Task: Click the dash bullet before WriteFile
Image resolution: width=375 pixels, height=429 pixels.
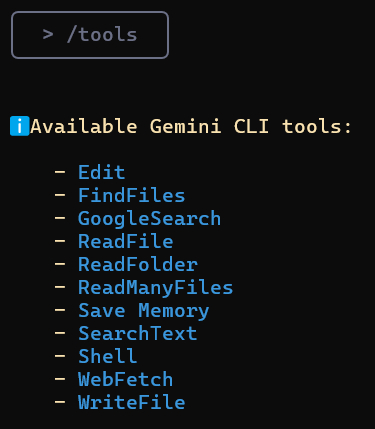Action: (60, 402)
